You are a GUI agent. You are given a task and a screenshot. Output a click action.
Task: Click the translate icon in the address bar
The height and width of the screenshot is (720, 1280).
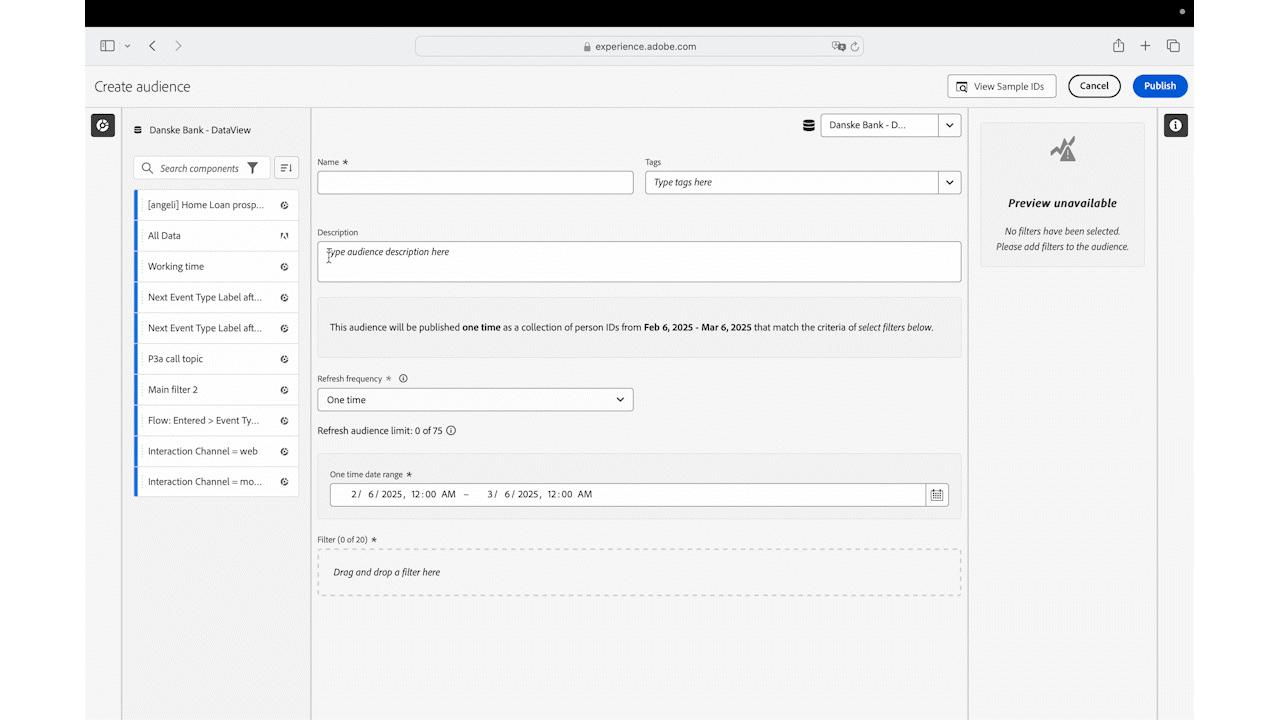pyautogui.click(x=838, y=46)
